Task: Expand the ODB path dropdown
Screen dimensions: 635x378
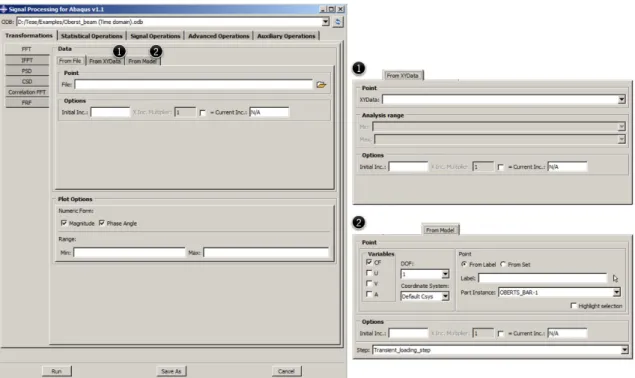Action: [x=326, y=22]
